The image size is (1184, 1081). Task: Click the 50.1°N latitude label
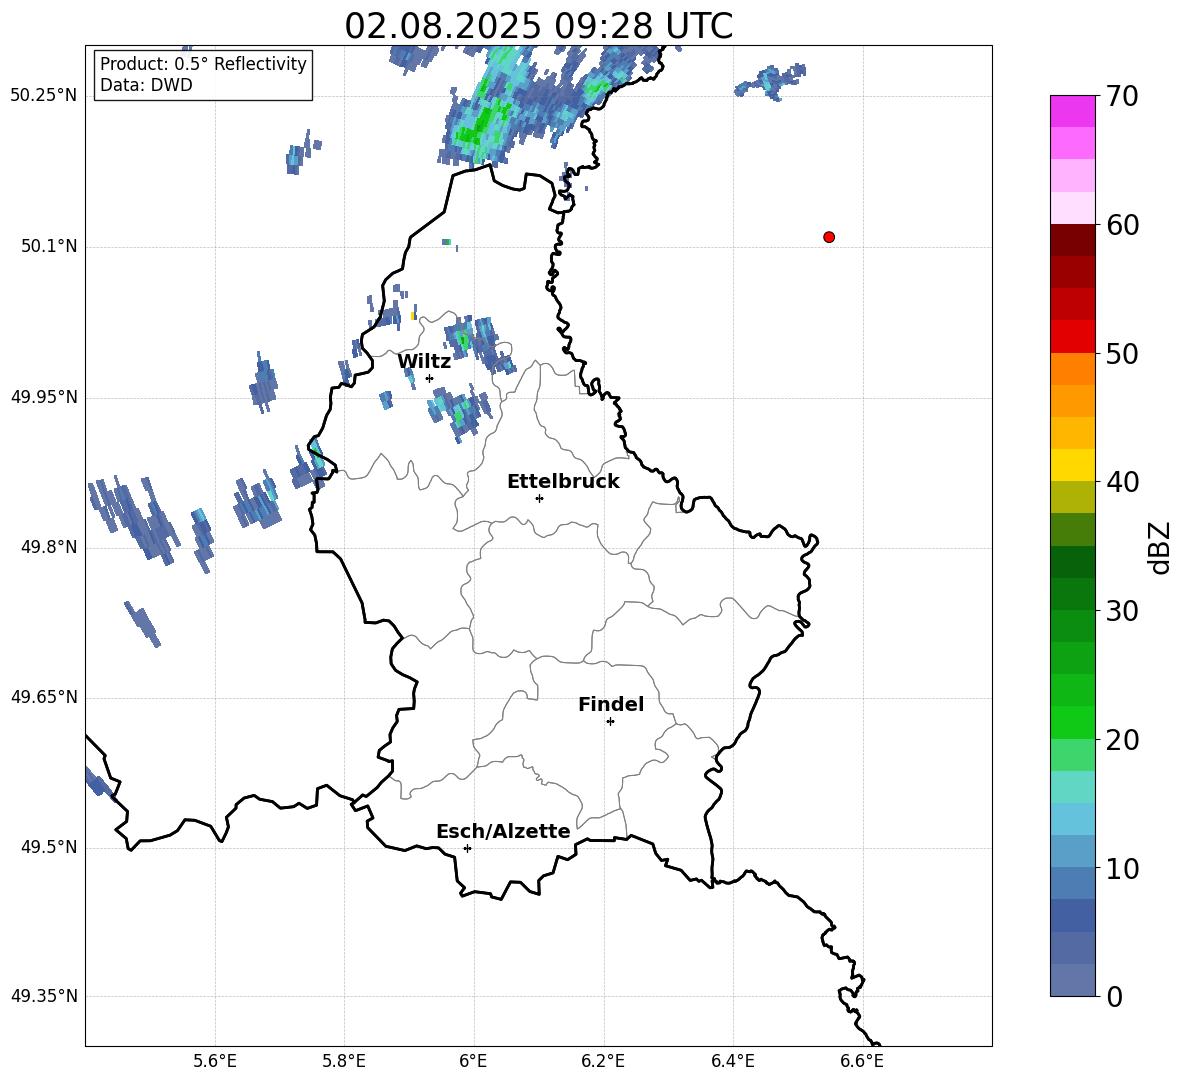point(49,246)
